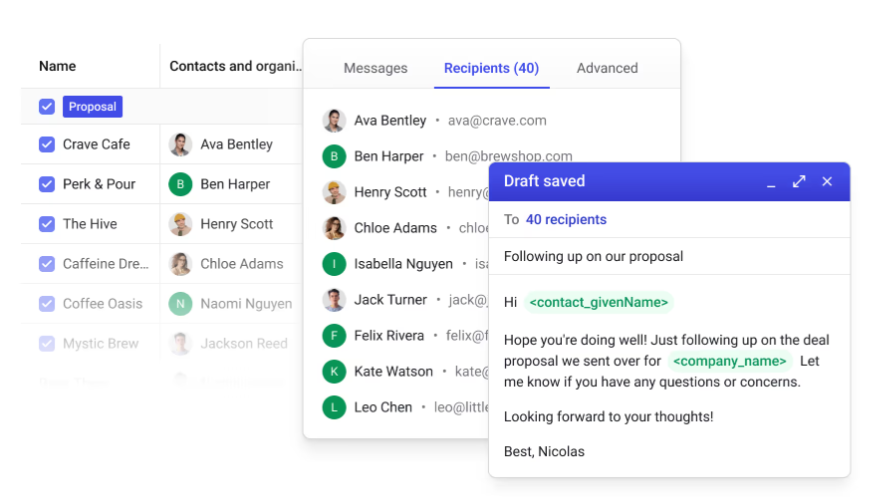Uncheck The Hive checkbox
888x502 pixels.
(47, 224)
